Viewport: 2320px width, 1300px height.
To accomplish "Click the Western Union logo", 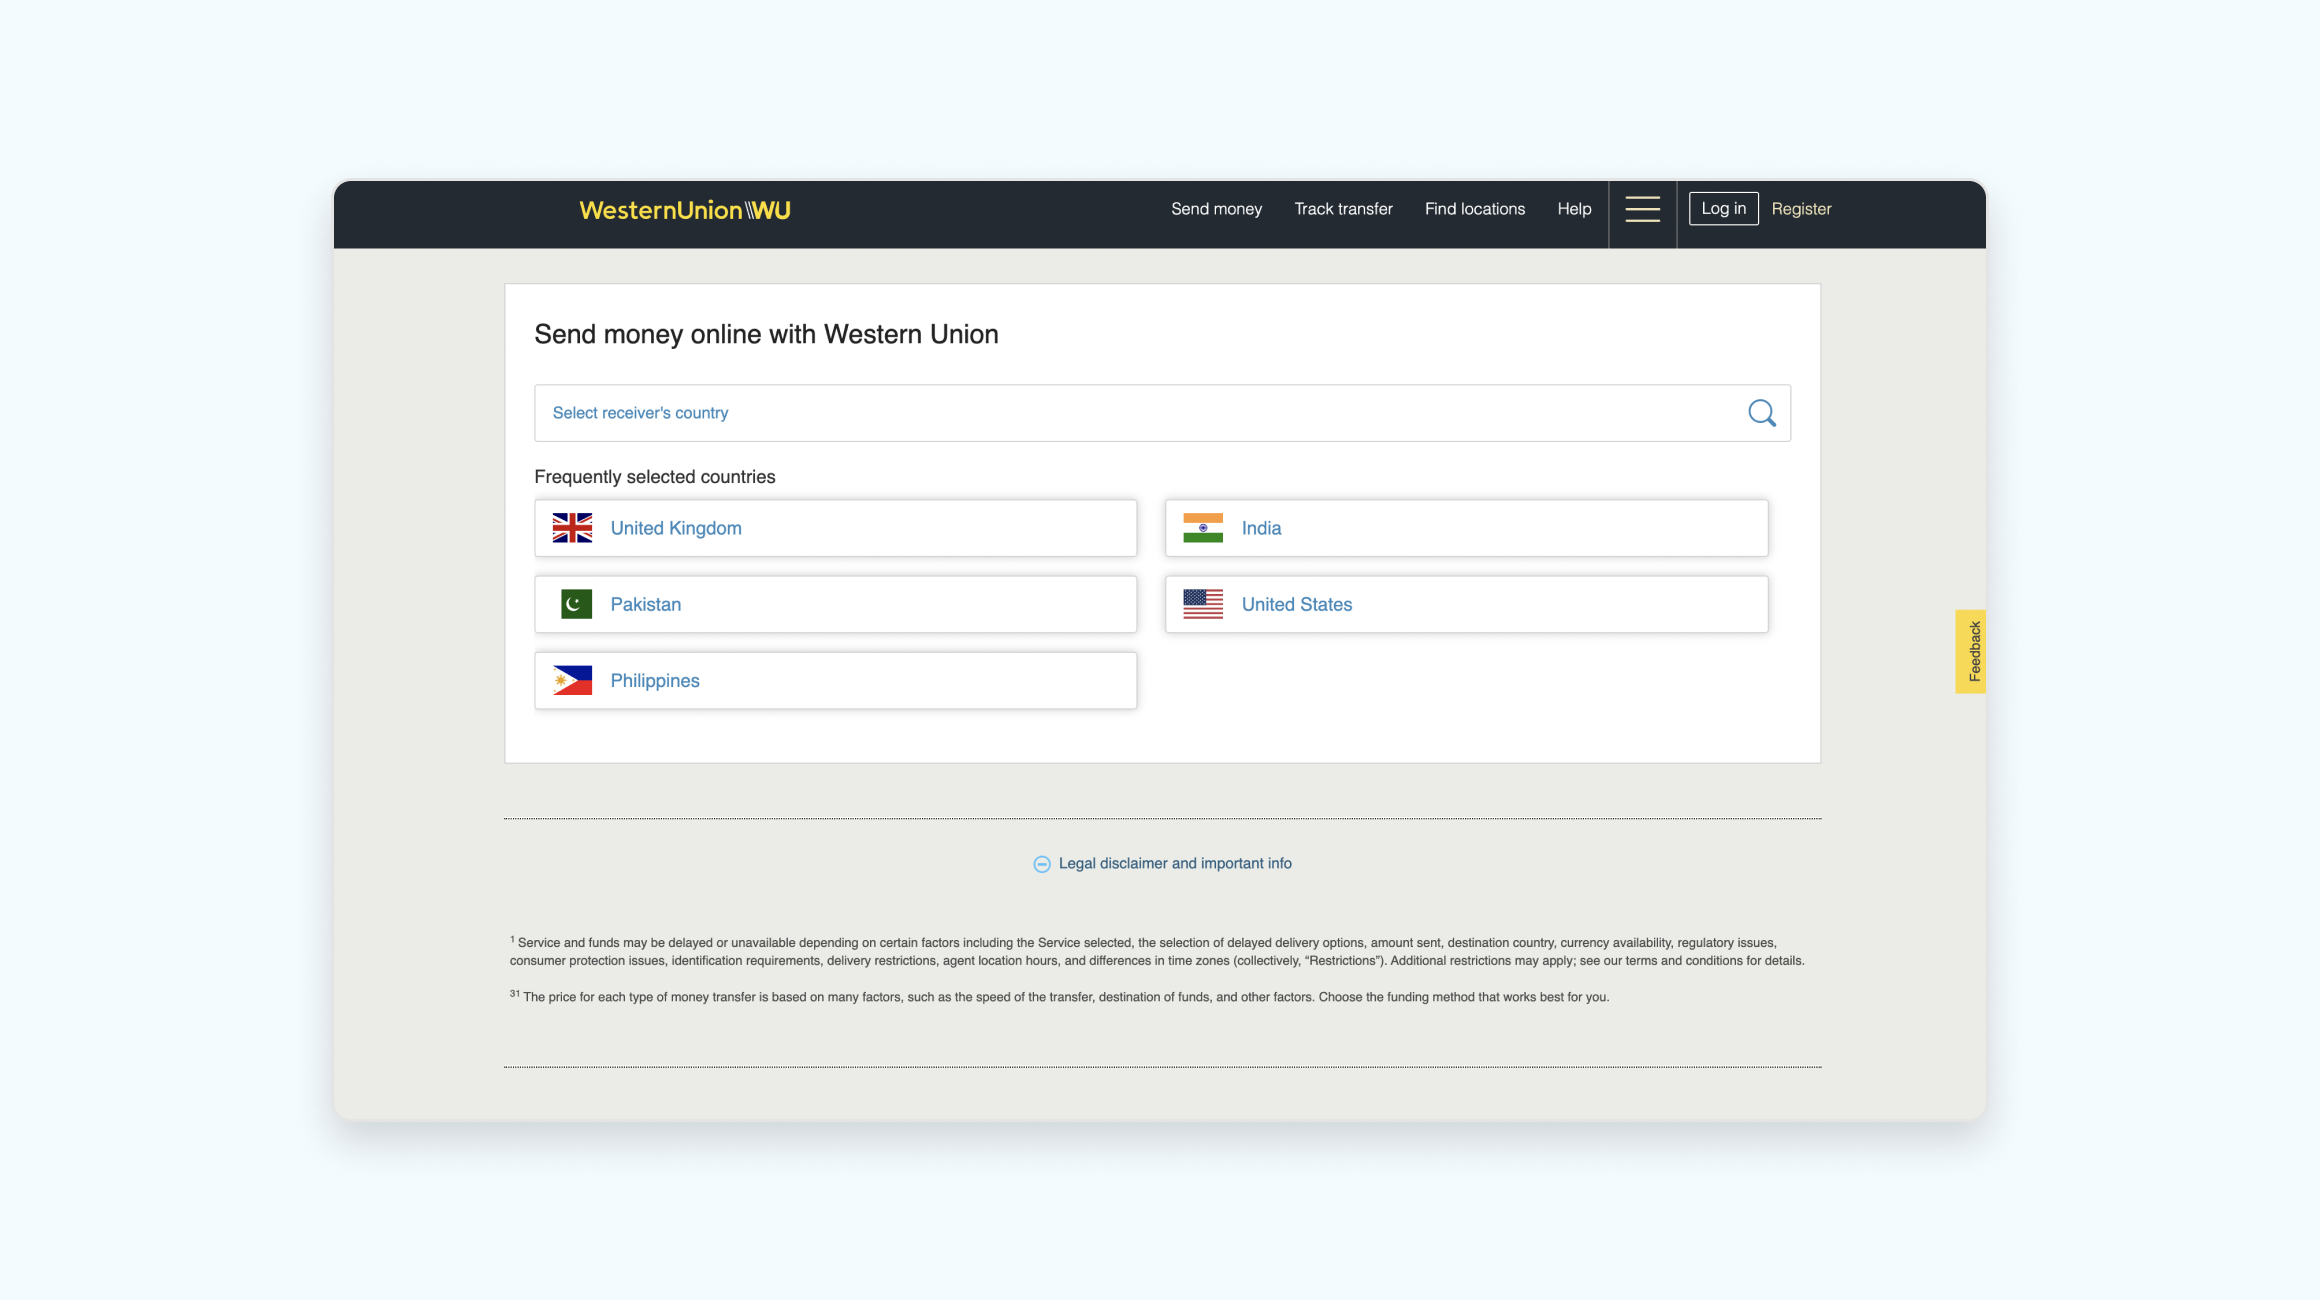I will coord(685,210).
